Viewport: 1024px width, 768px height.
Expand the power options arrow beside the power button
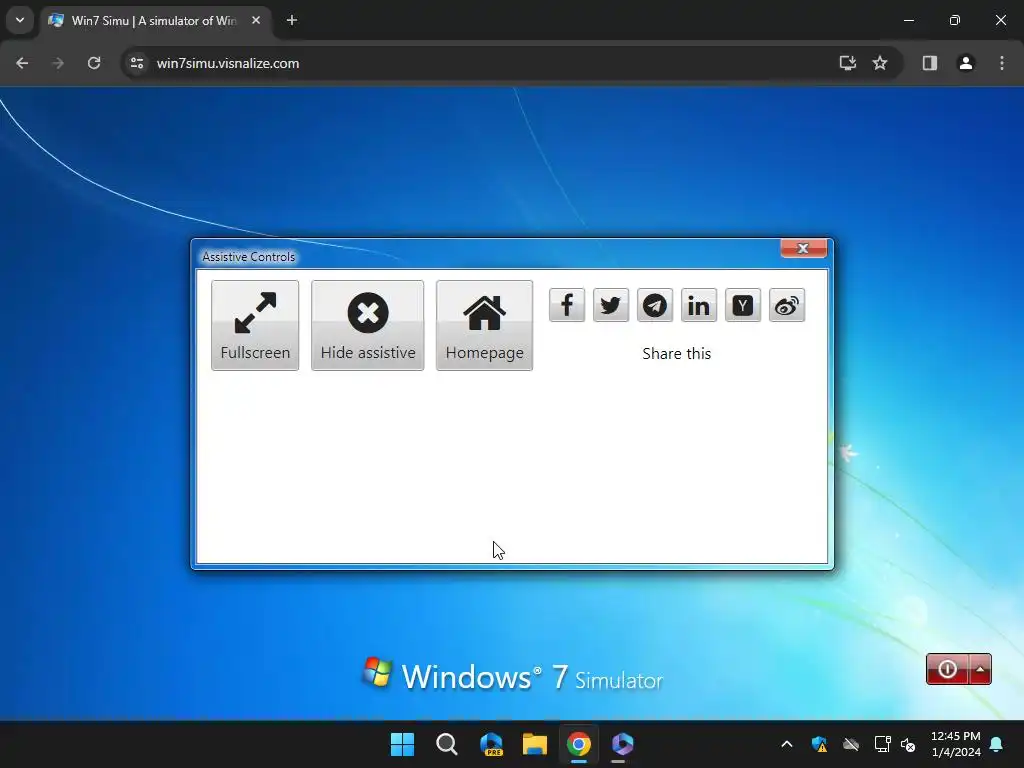[x=980, y=669]
